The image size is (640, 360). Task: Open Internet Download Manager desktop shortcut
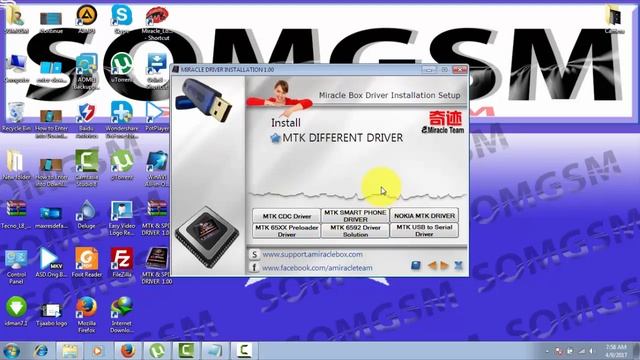122,314
